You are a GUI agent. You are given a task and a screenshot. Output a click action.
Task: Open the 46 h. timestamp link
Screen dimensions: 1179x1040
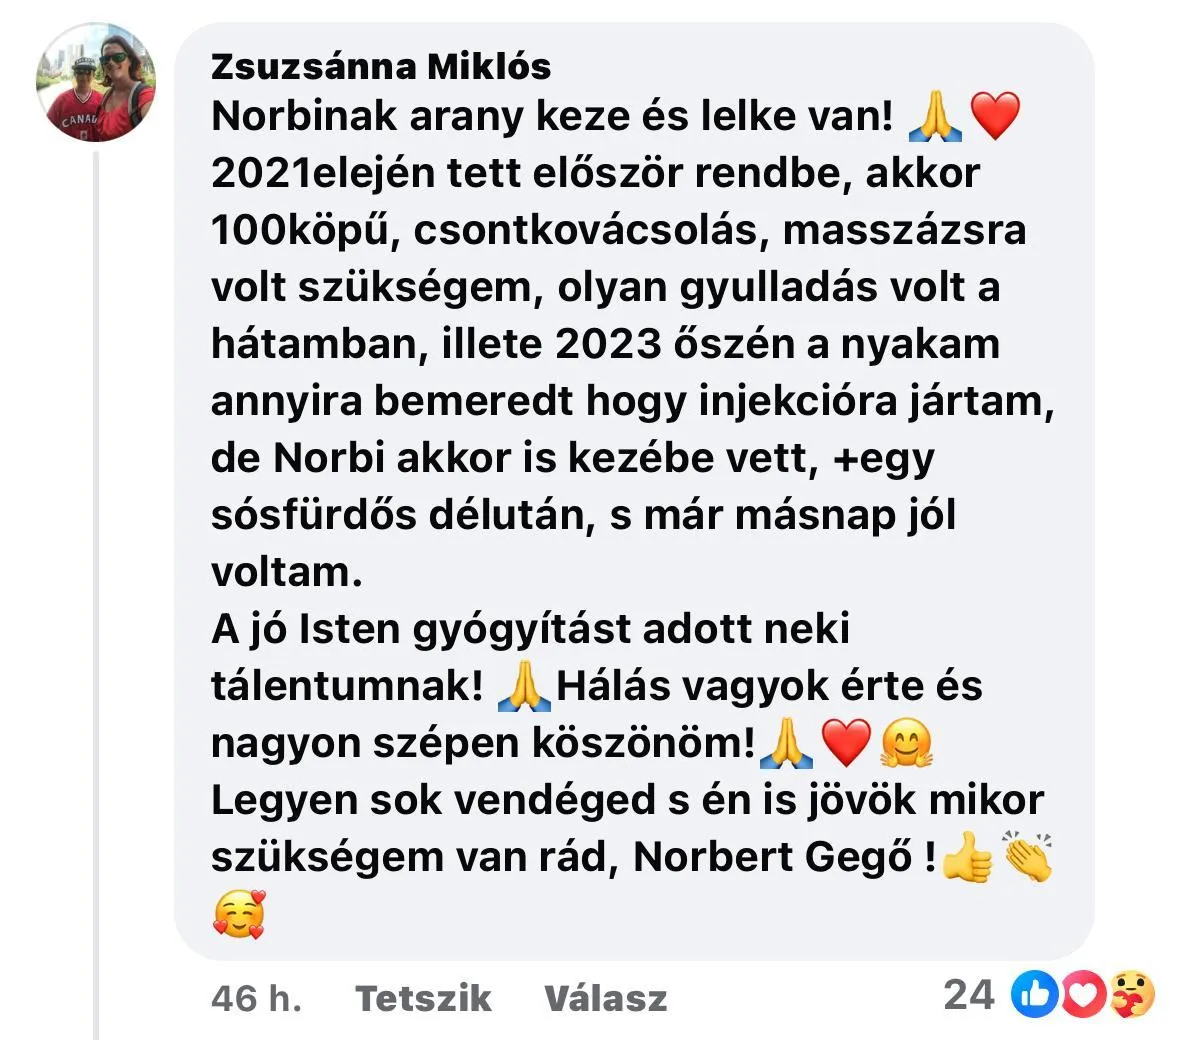pyautogui.click(x=256, y=999)
